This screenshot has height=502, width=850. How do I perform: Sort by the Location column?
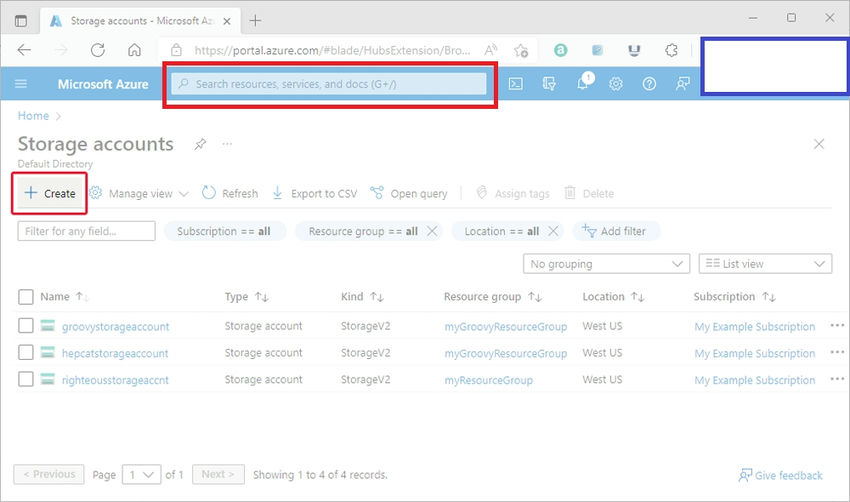point(613,297)
